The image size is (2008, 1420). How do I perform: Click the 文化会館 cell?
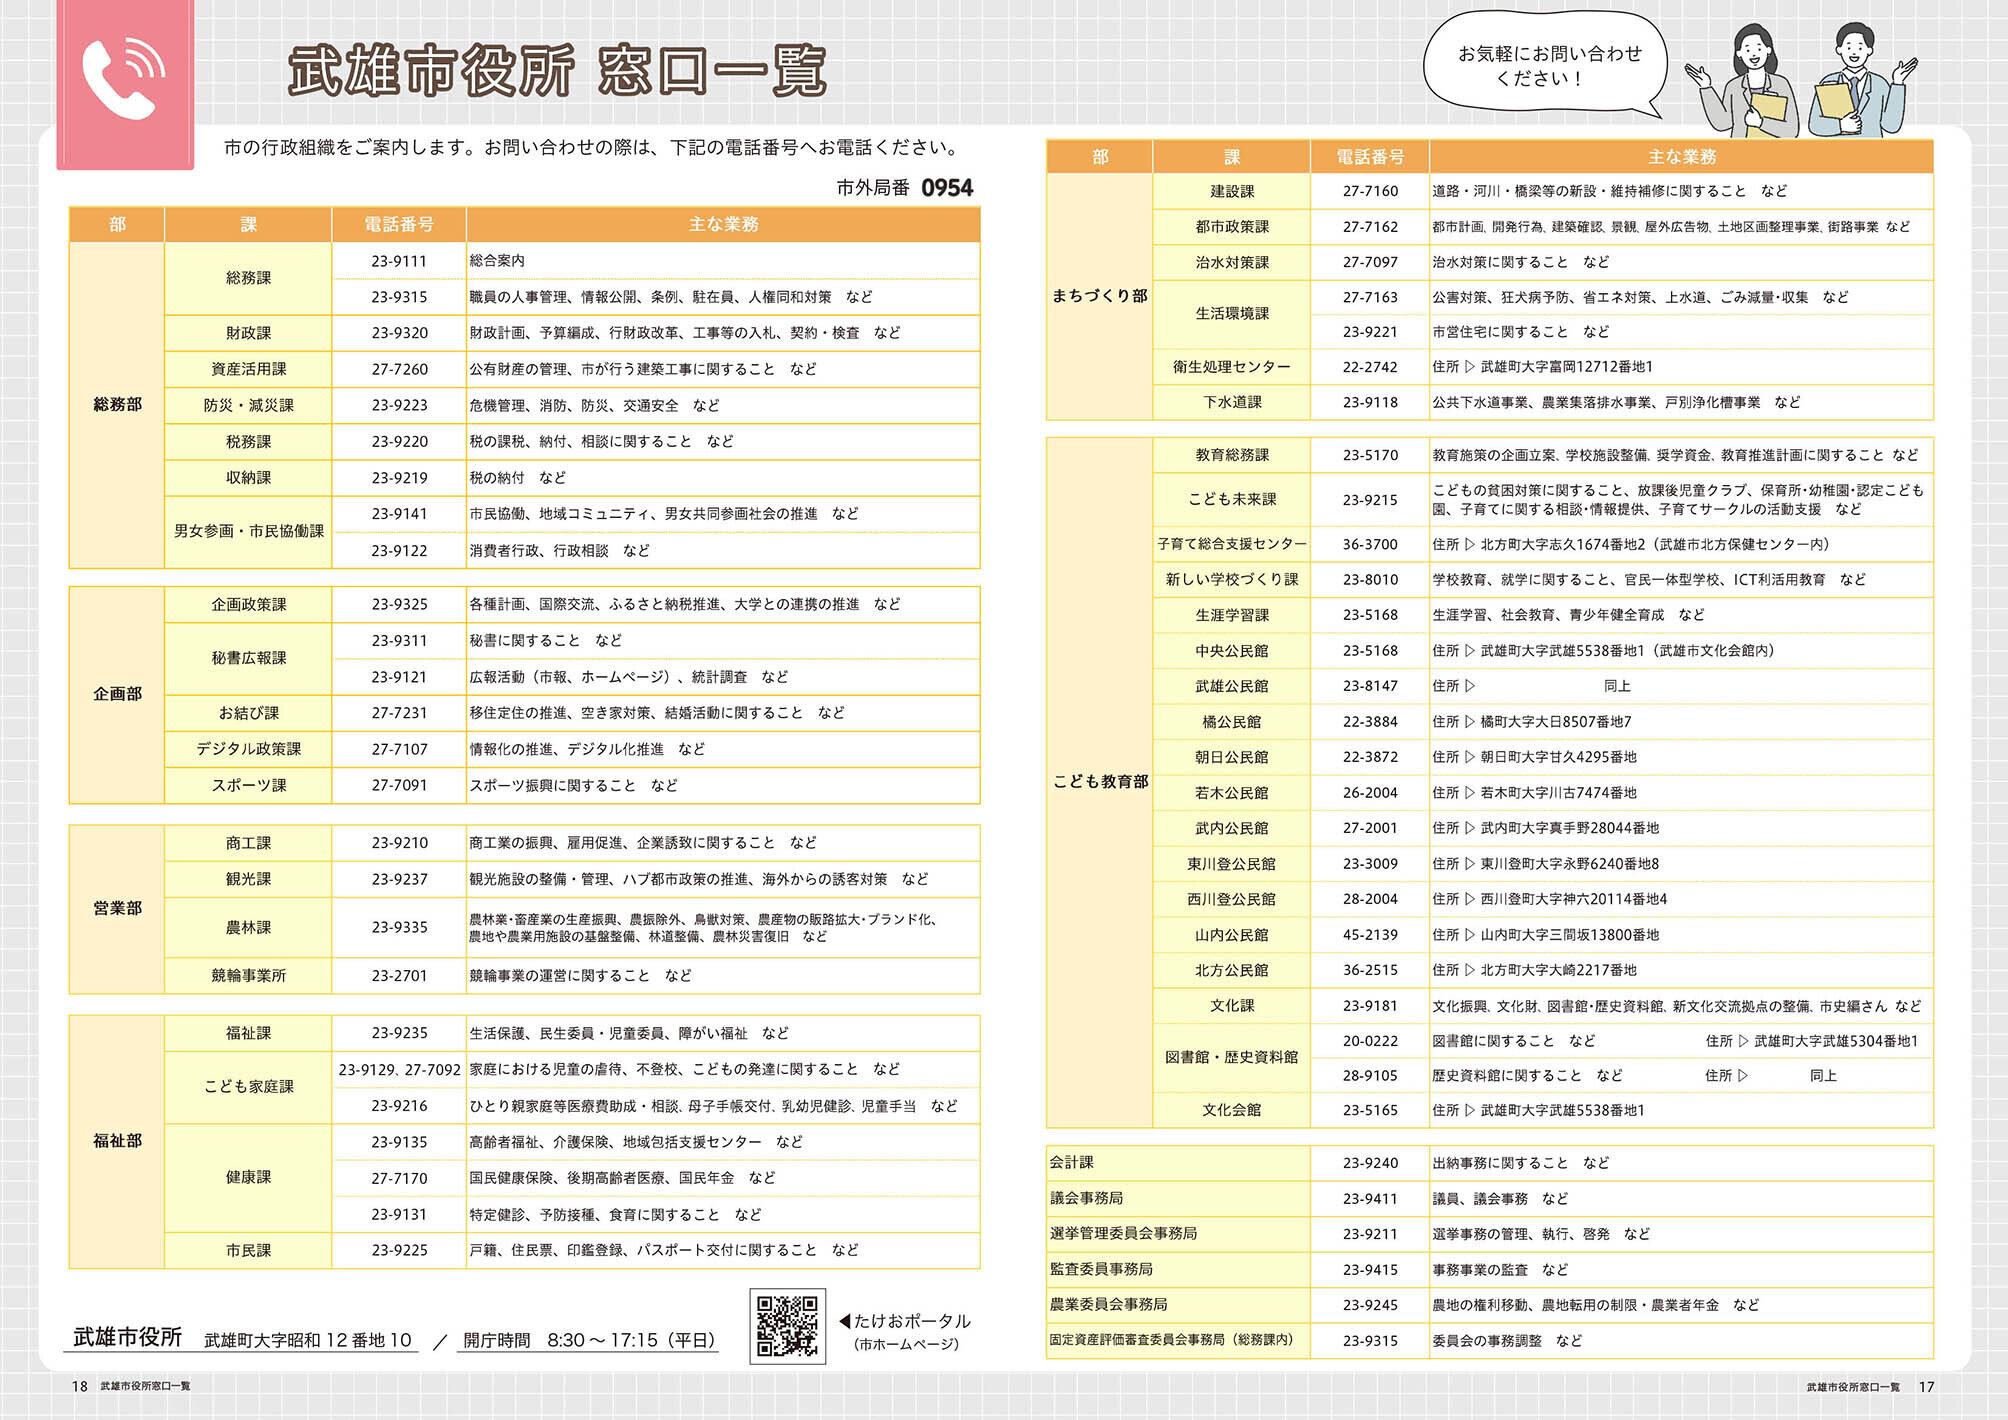click(x=1231, y=1110)
